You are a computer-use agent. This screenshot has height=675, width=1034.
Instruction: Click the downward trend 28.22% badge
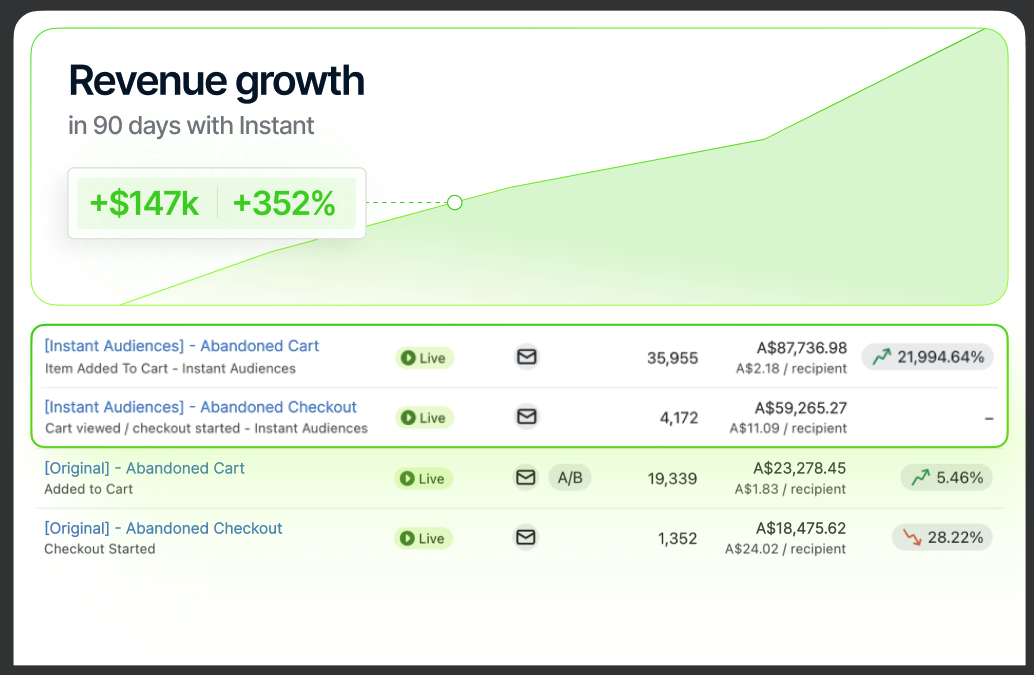943,538
